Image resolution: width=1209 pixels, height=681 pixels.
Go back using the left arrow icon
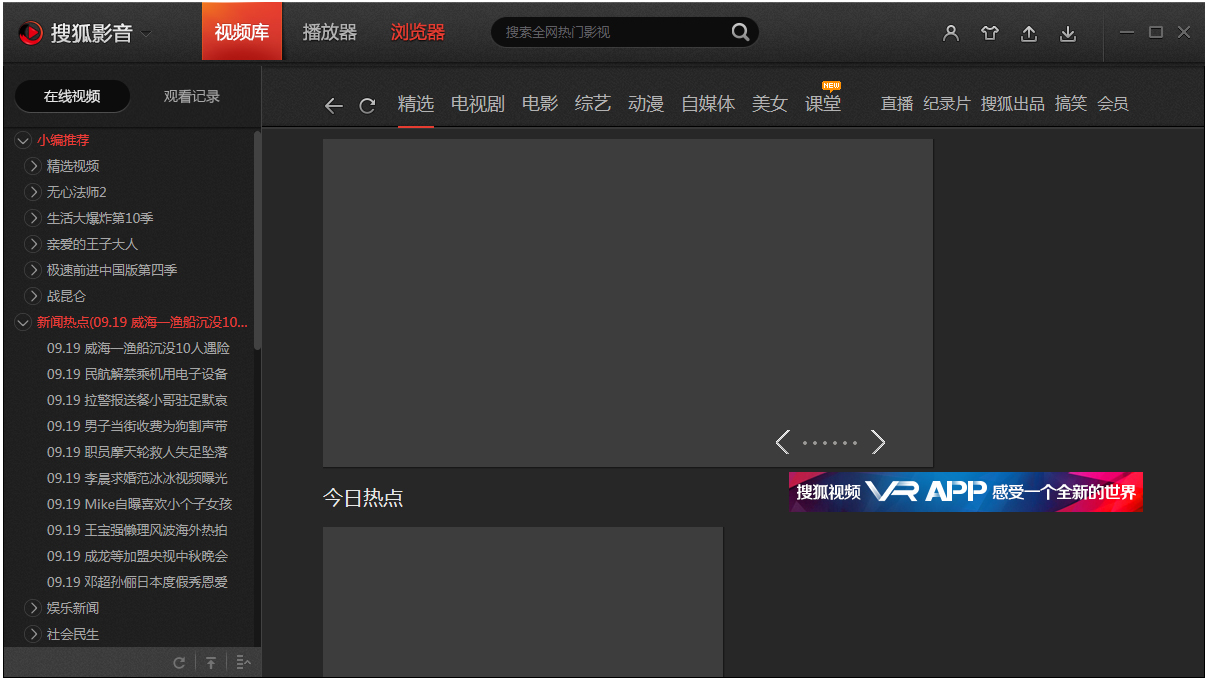(334, 105)
